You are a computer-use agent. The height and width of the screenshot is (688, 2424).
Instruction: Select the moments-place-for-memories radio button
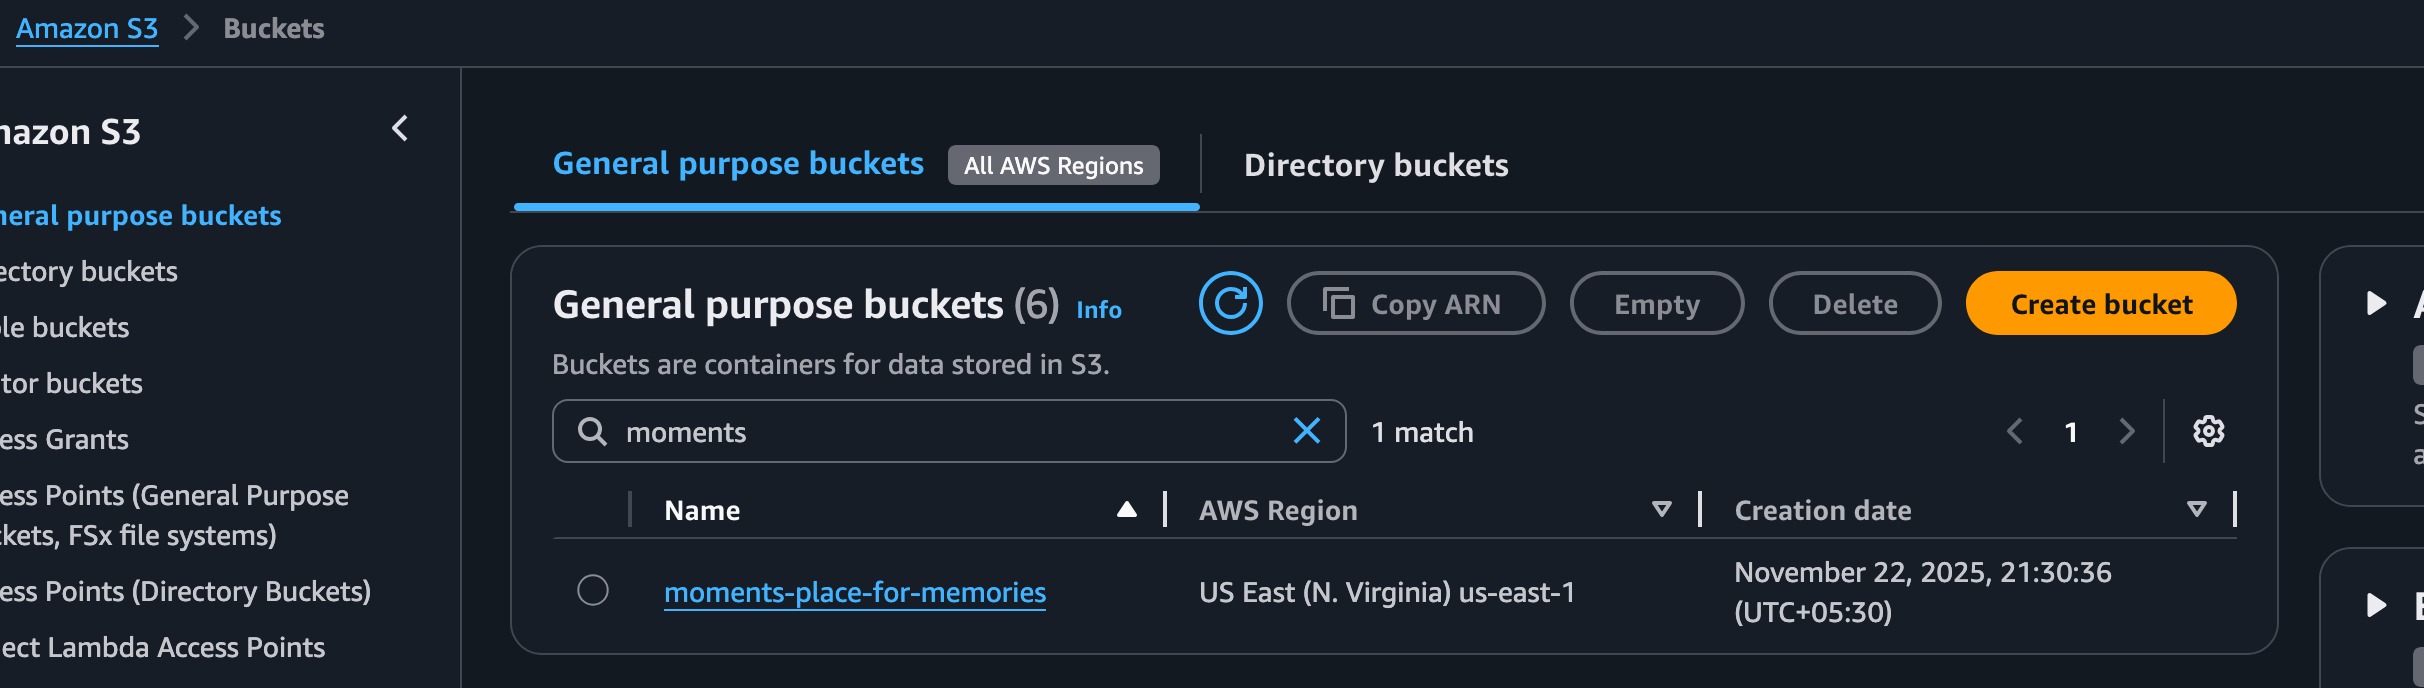593,590
